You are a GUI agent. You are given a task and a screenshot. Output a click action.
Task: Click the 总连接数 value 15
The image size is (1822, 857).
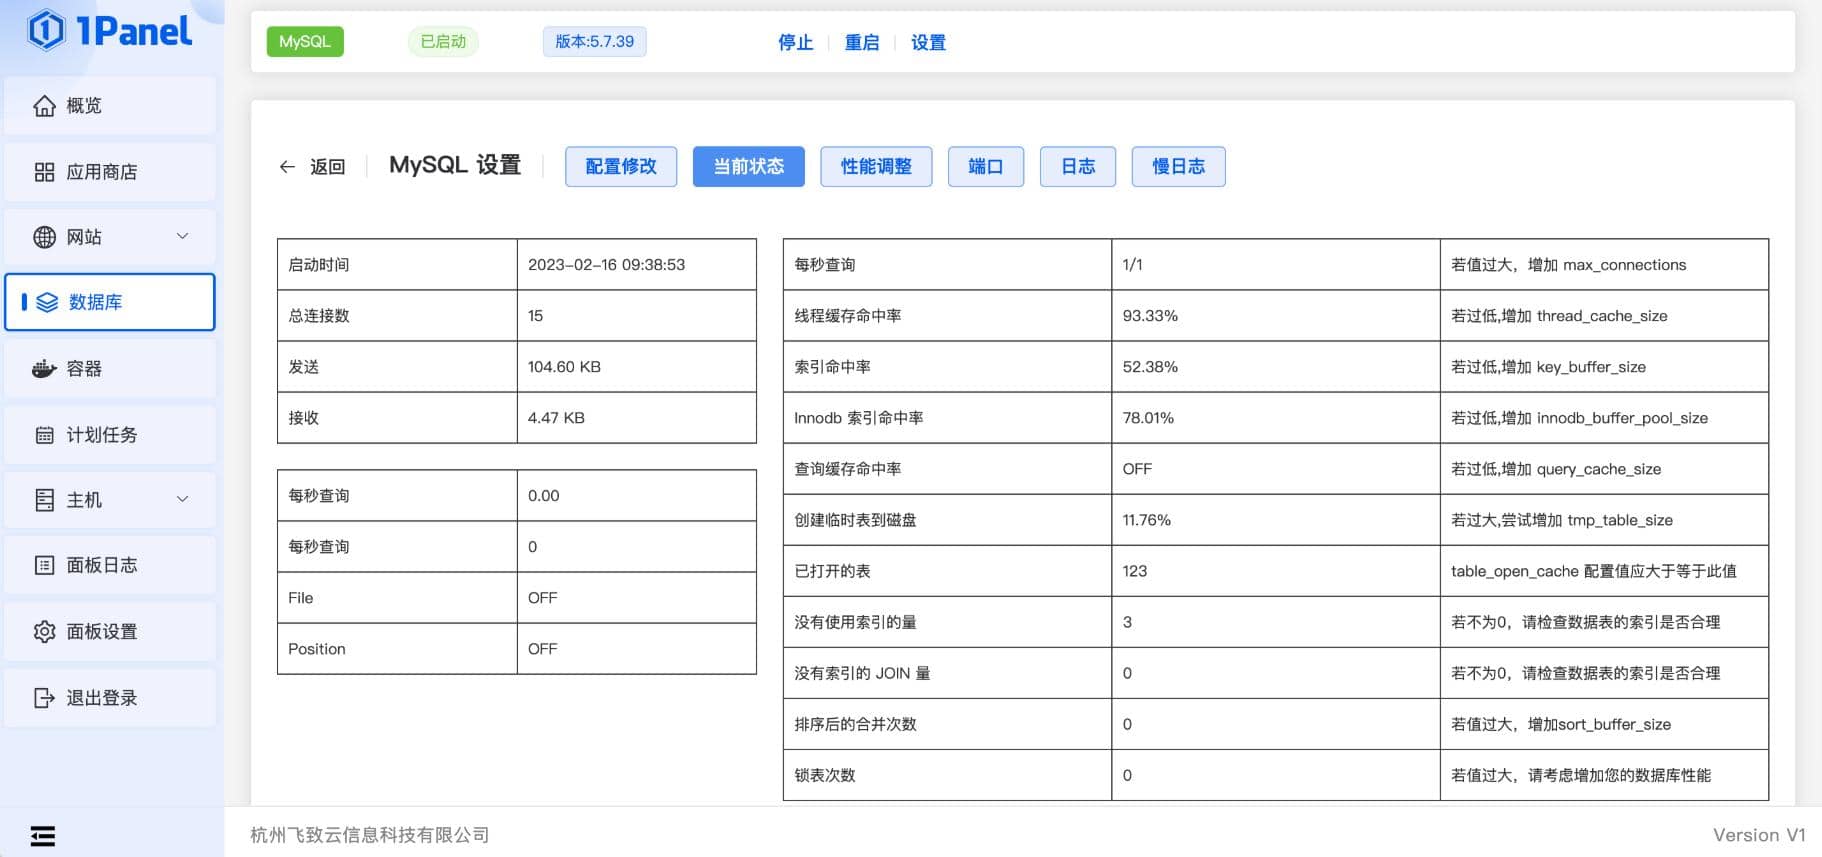[x=536, y=316]
